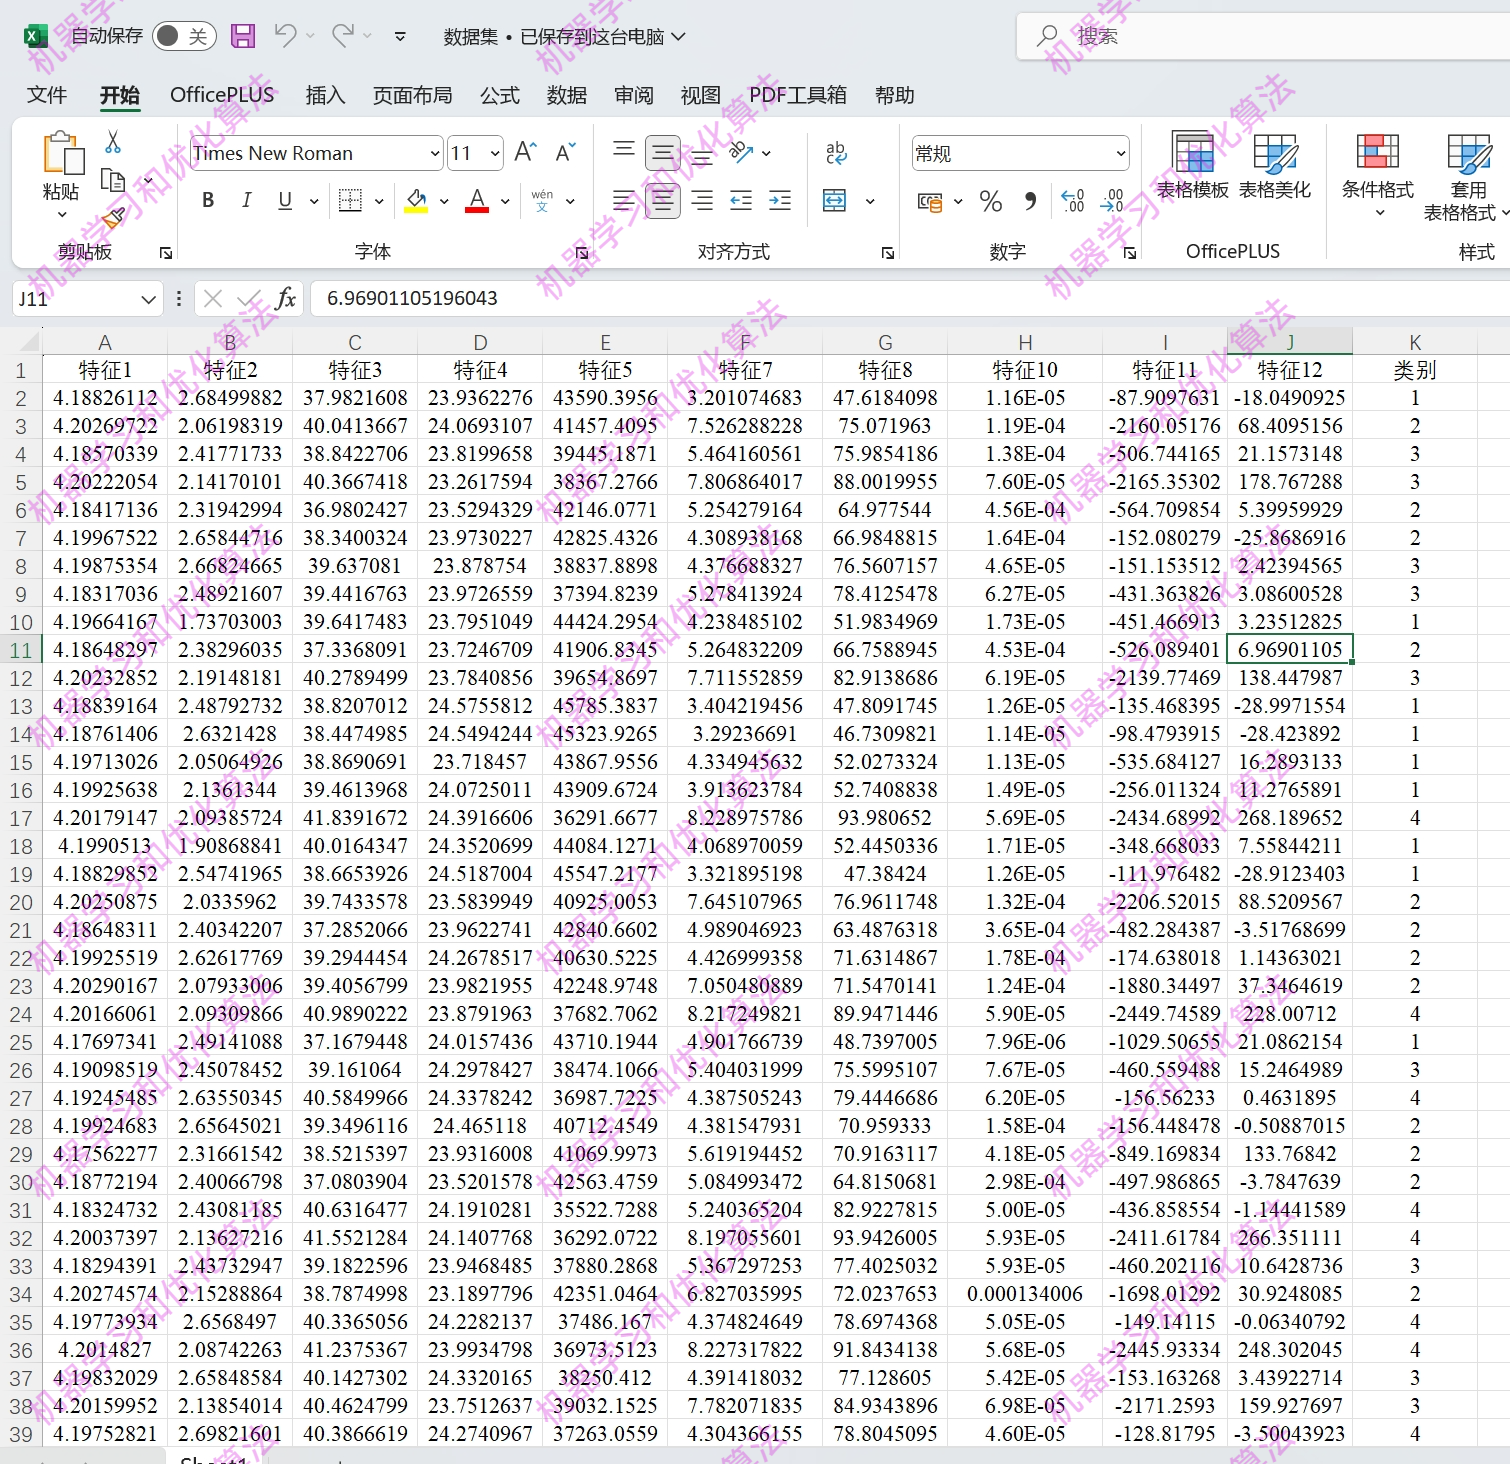The width and height of the screenshot is (1510, 1464).
Task: Switch to 插入 Insert tab
Action: pos(325,95)
